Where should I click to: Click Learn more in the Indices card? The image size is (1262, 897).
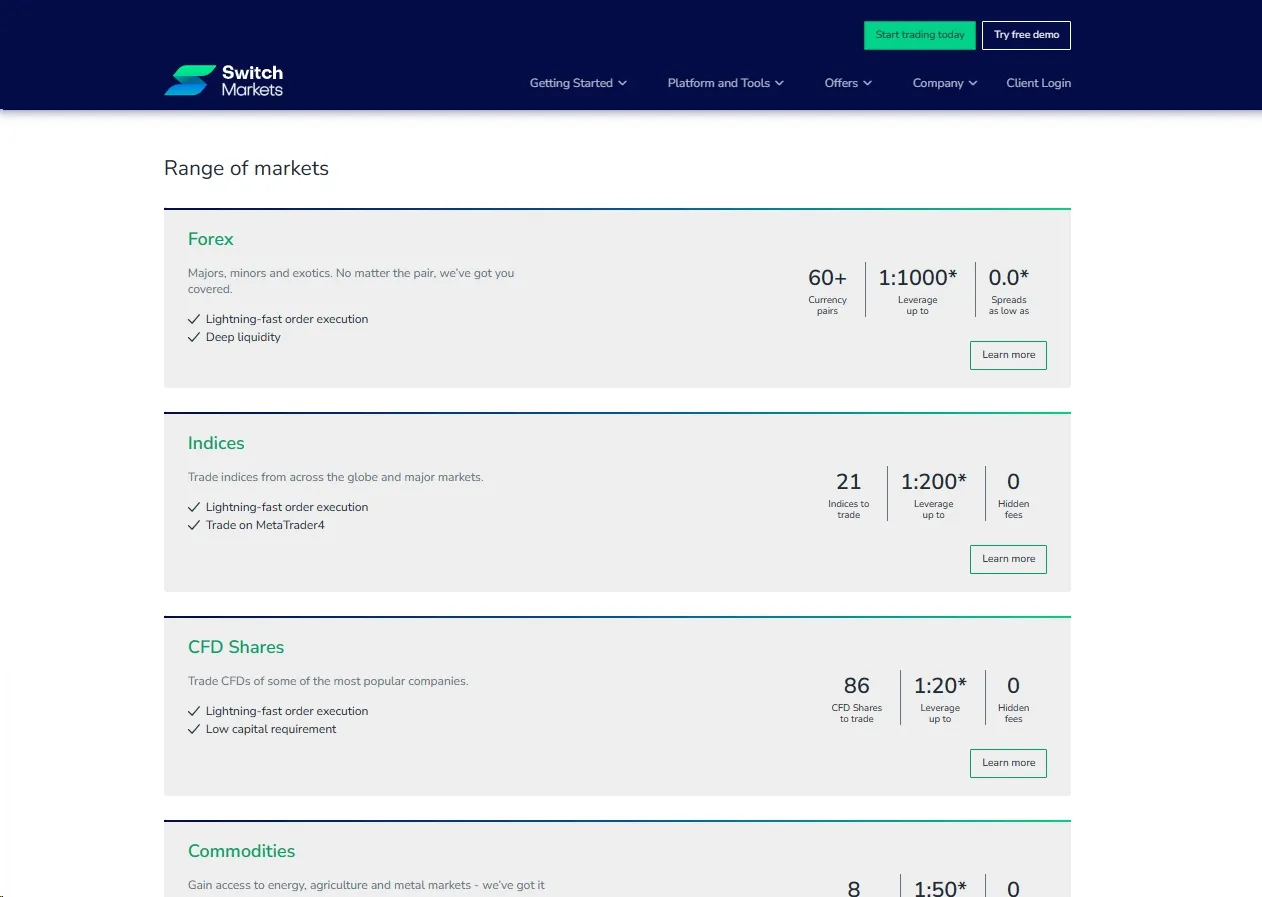1008,559
